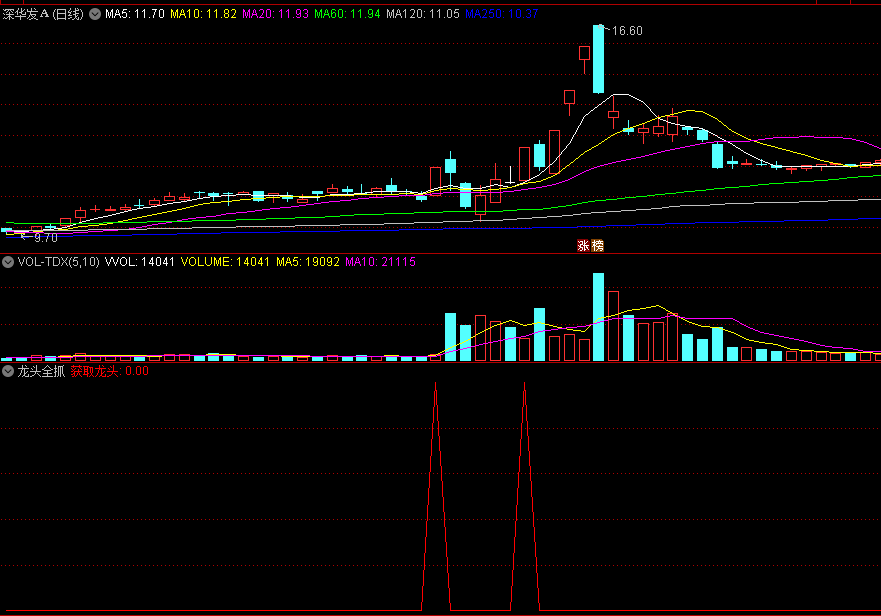Open the 龙头全抓 indicator dropdown arrow
The image size is (881, 616).
point(8,371)
